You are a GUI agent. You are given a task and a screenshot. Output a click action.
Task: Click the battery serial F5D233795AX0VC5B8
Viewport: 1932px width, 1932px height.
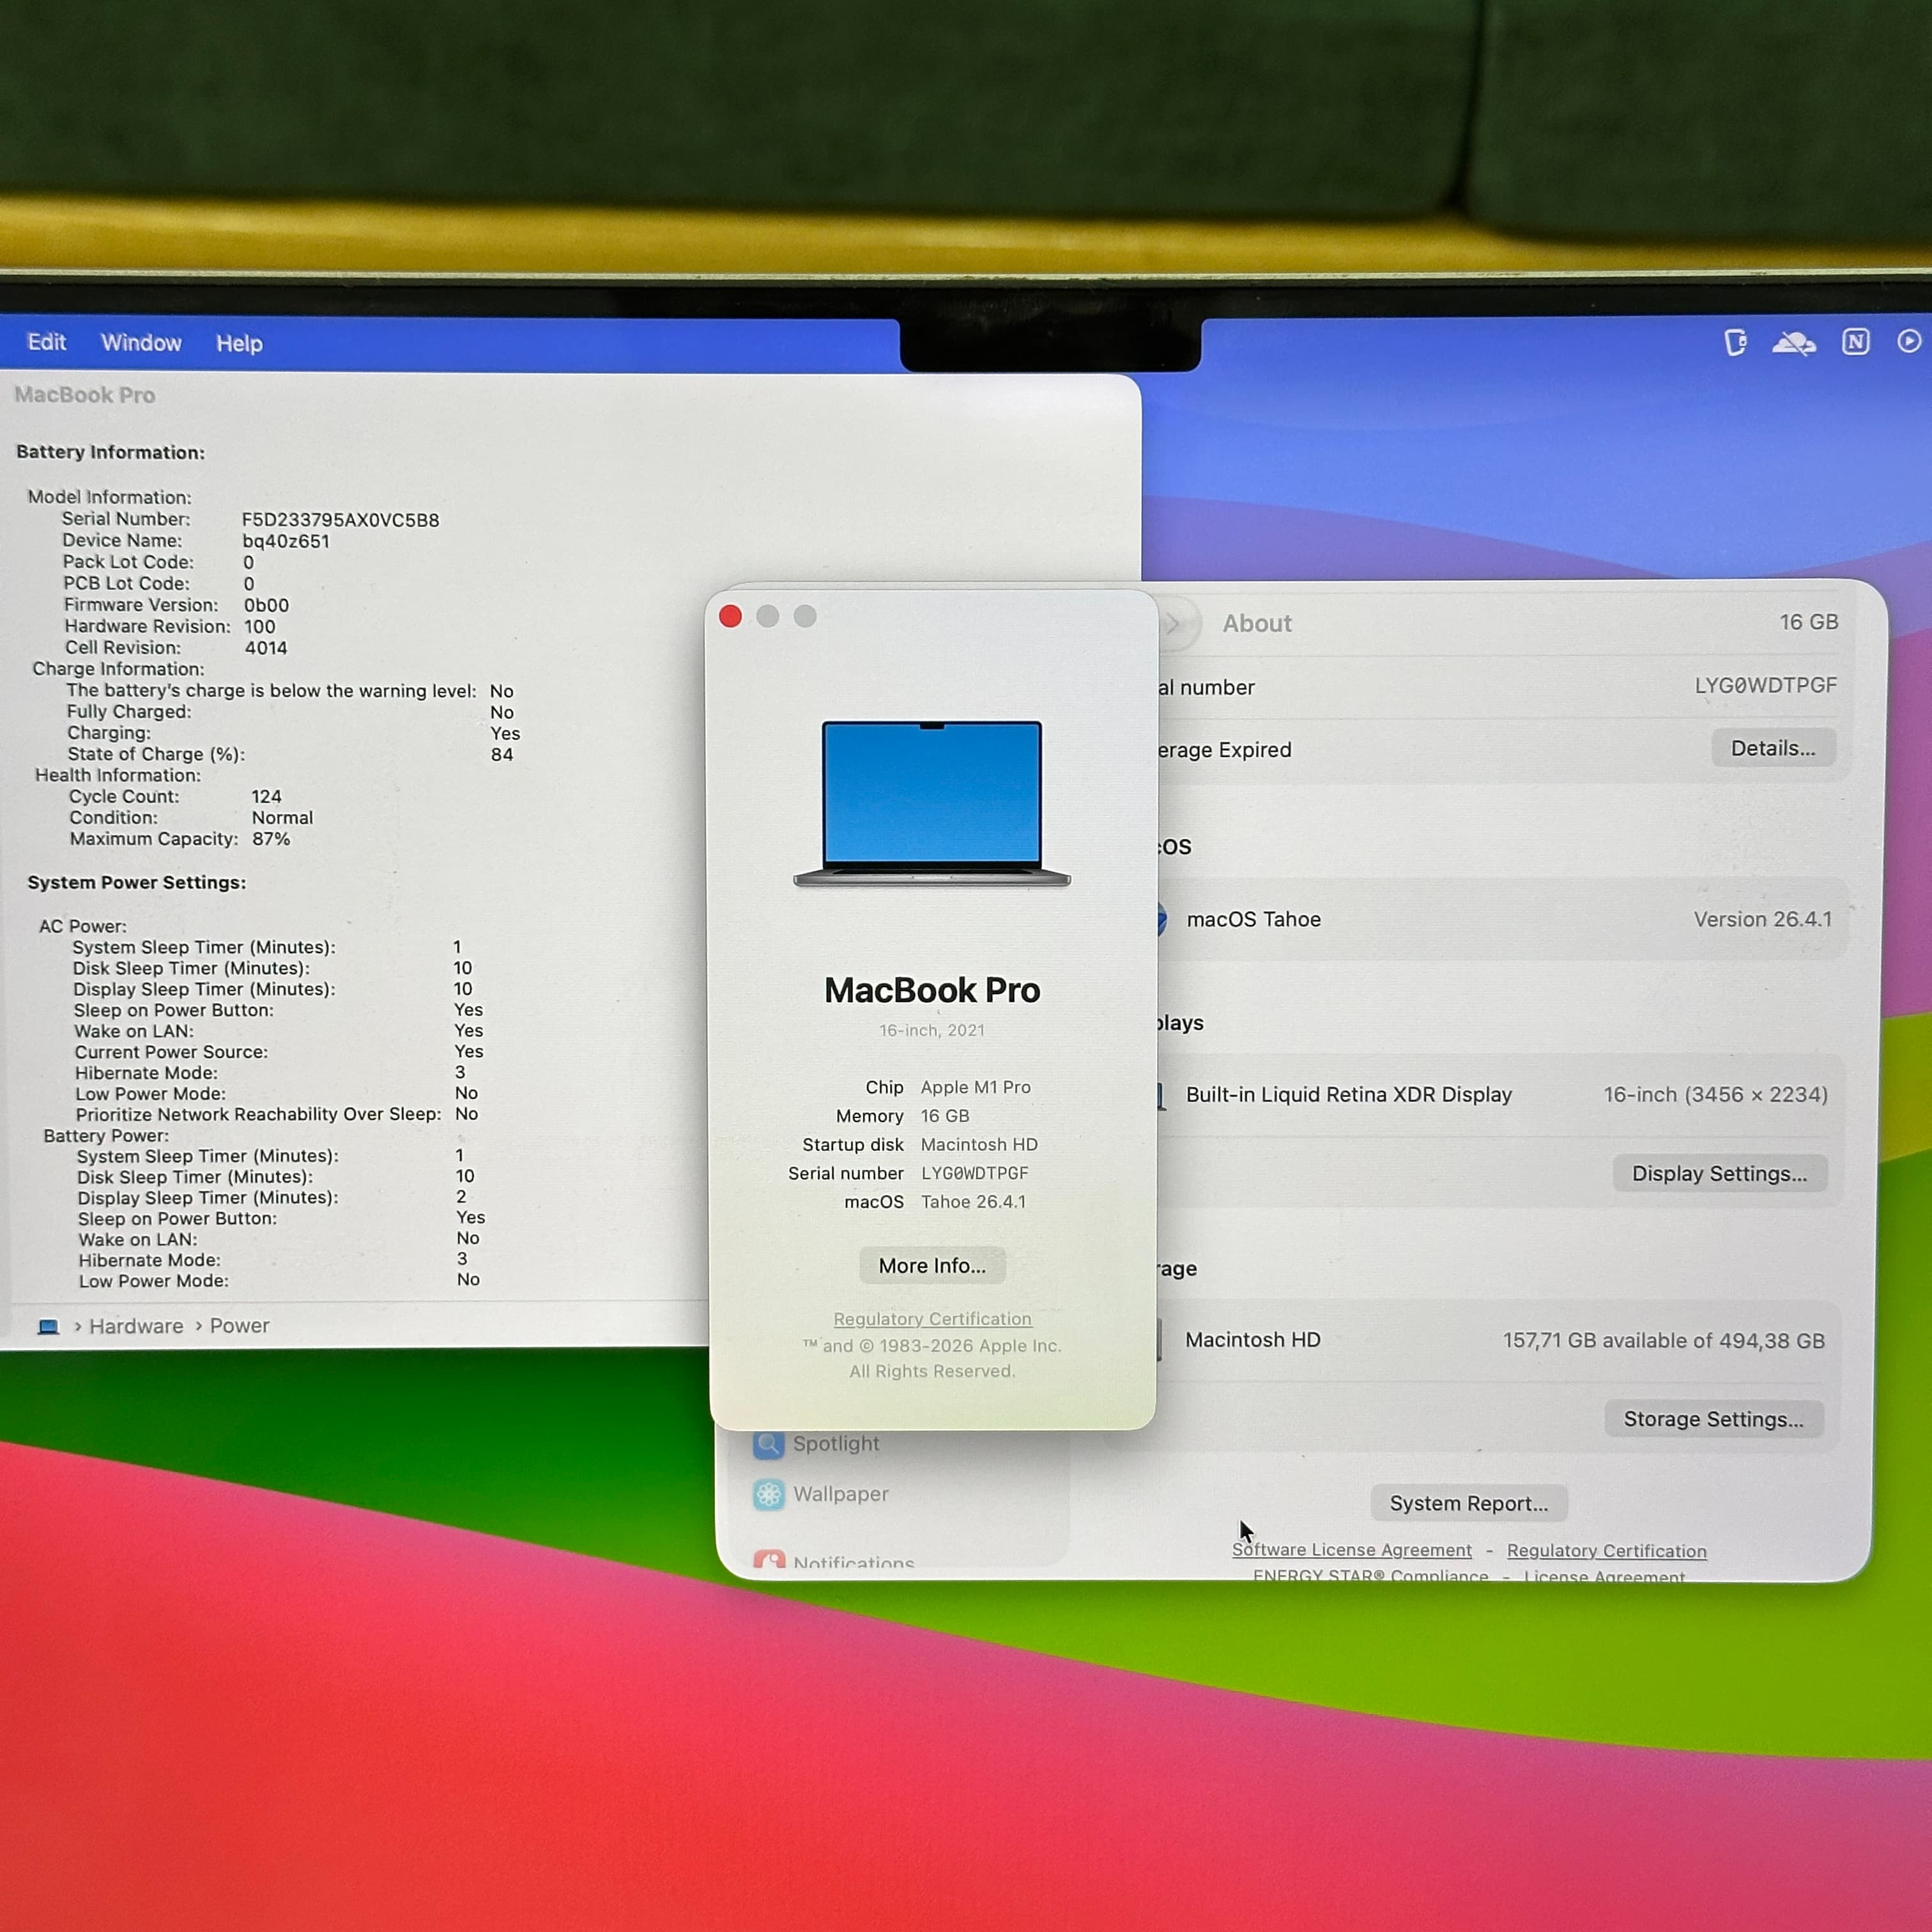click(x=340, y=520)
